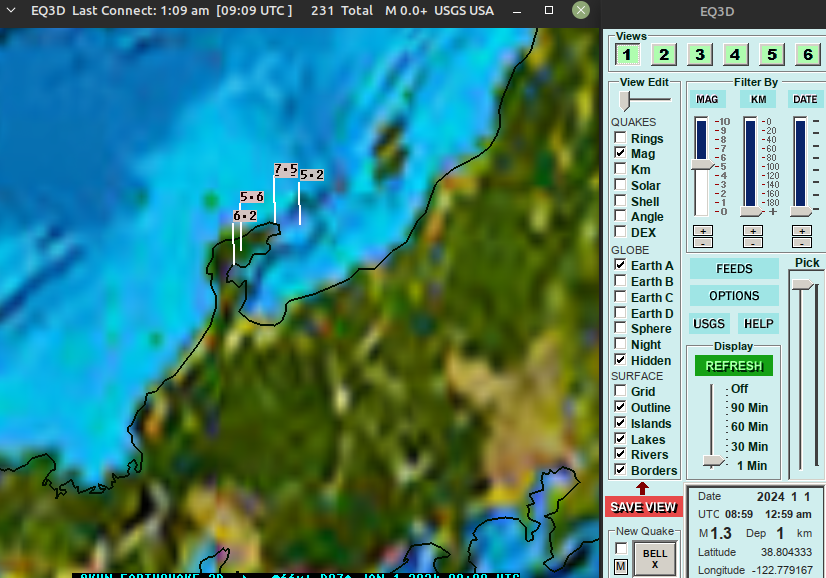Open the OPTIONS panel
826x578 pixels.
click(x=734, y=296)
